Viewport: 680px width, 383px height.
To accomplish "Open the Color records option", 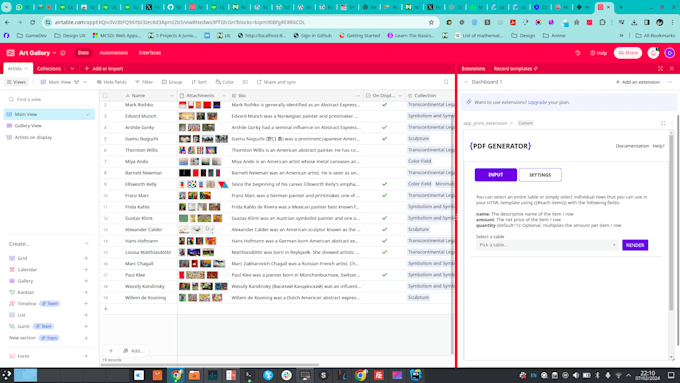I will pyautogui.click(x=225, y=82).
